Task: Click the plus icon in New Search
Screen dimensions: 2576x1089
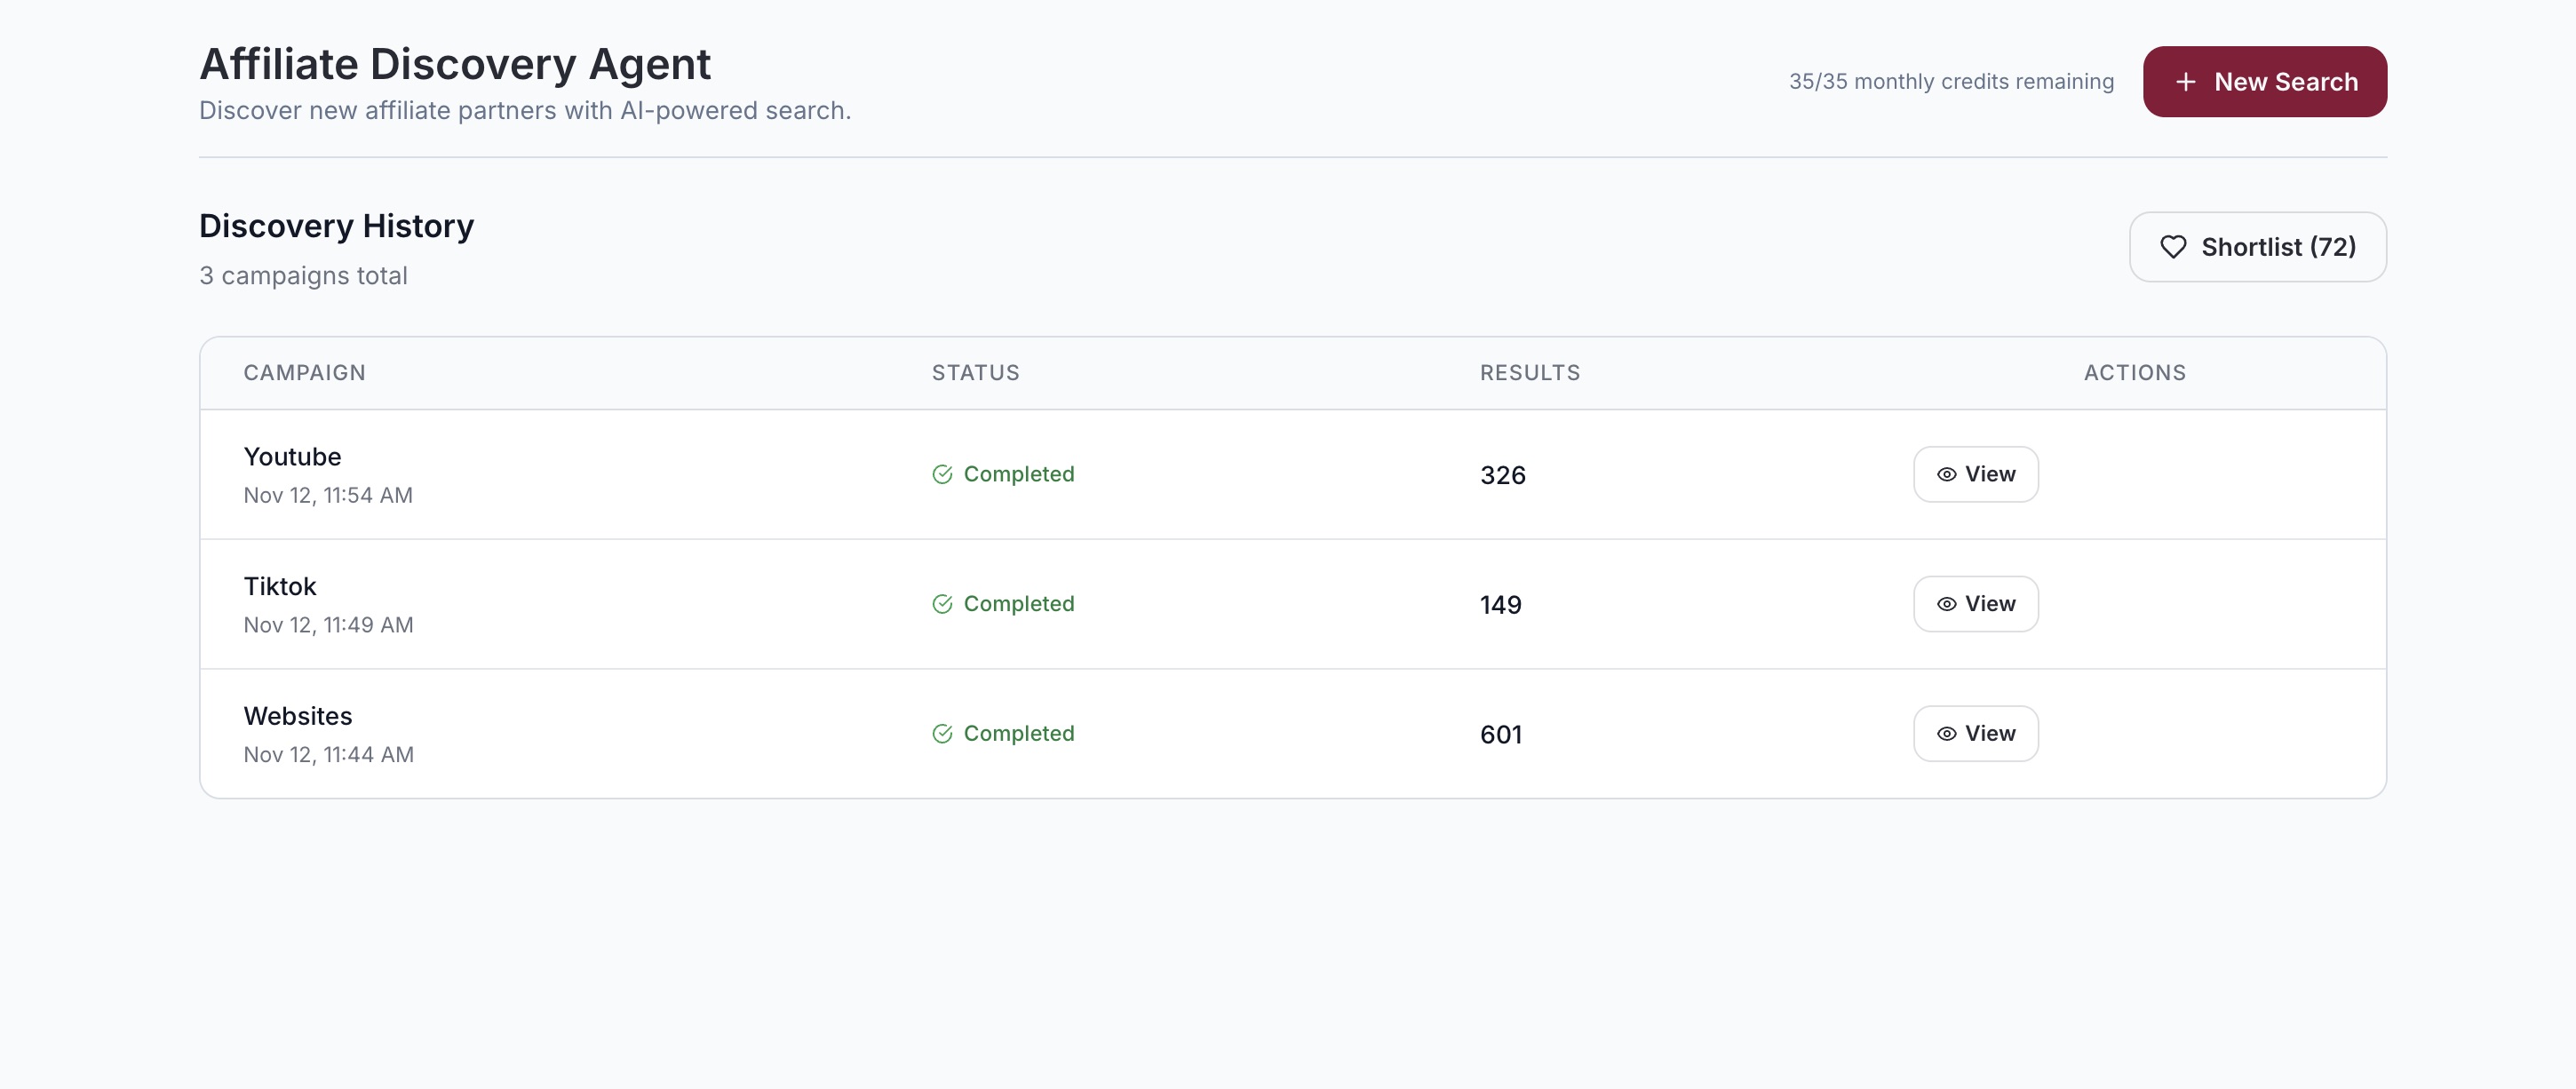Action: pos(2186,82)
